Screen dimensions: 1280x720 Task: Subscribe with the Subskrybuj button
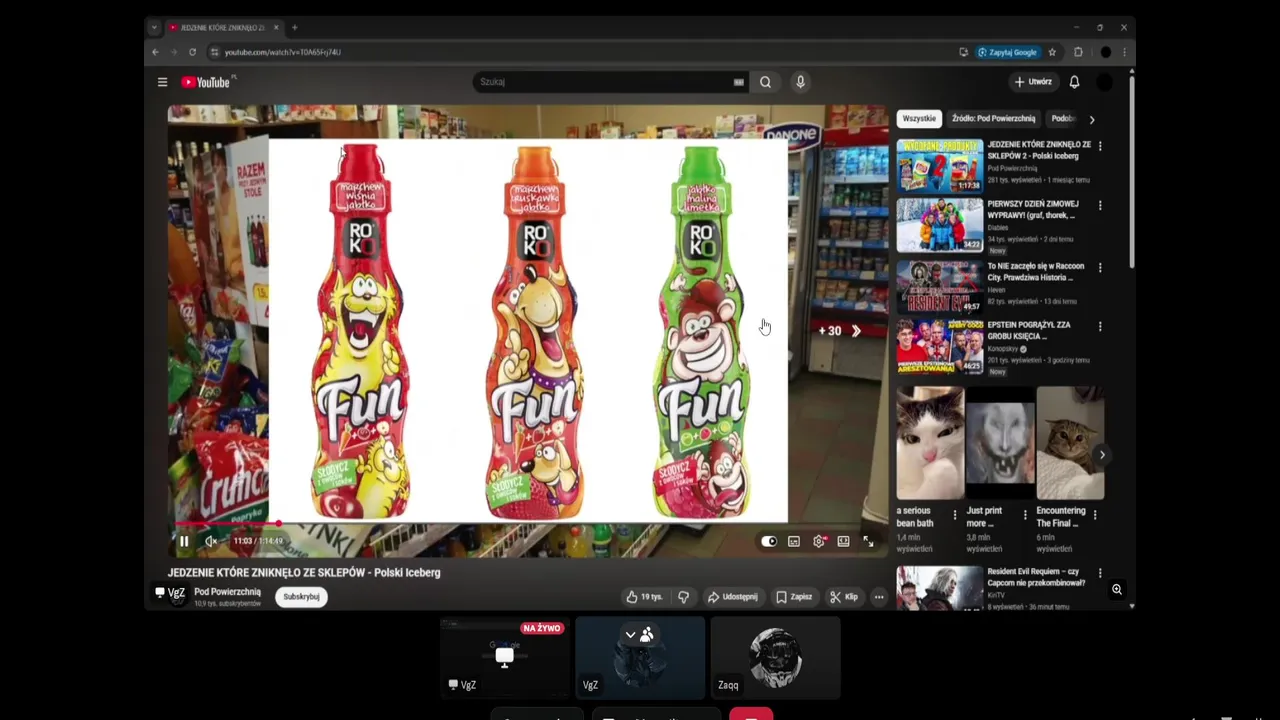301,597
